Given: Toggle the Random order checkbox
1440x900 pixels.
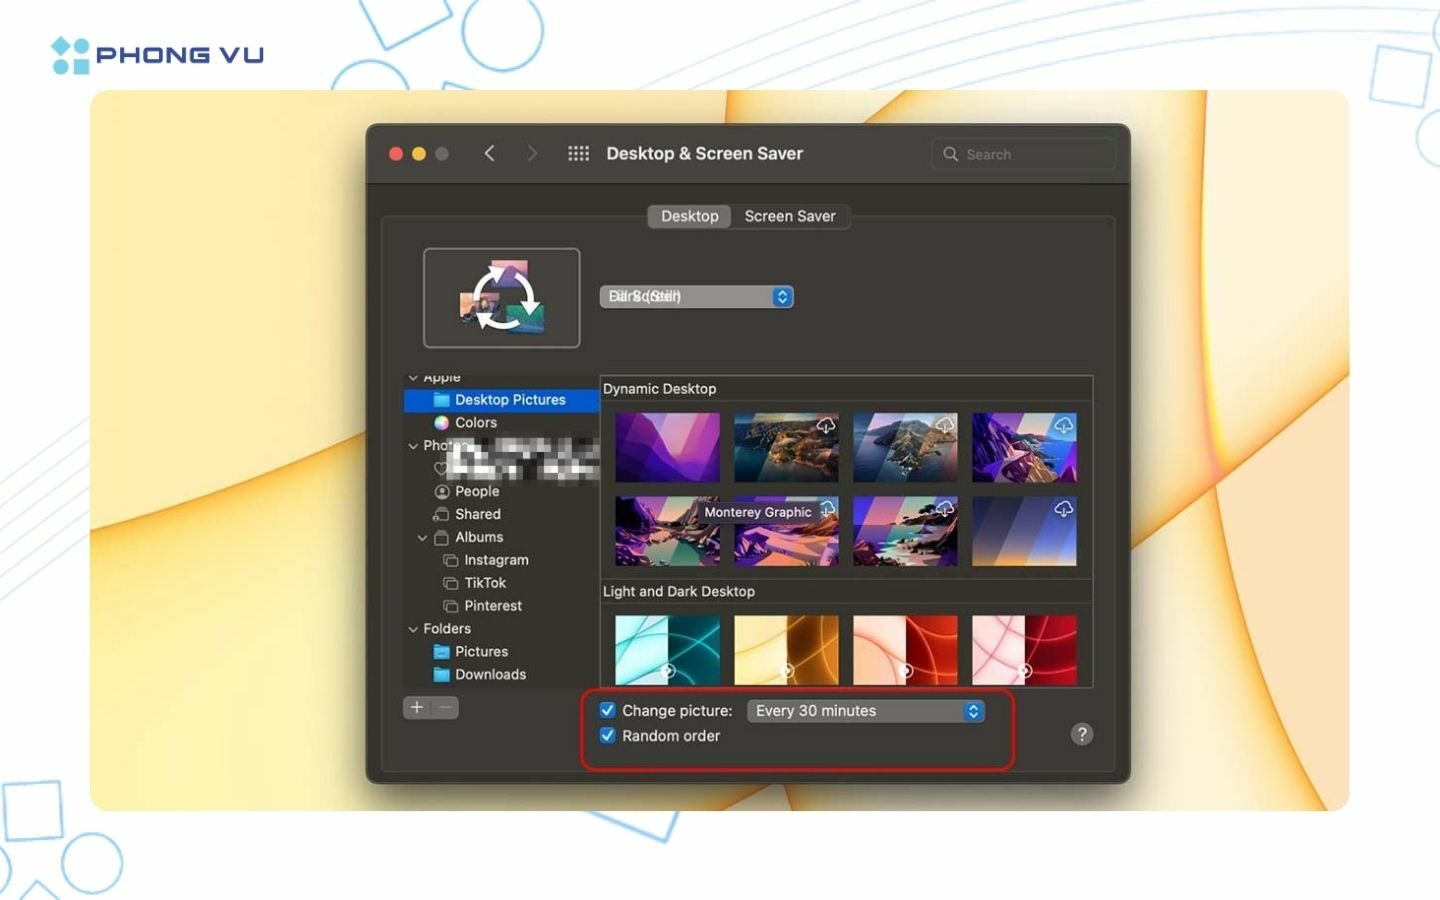Looking at the screenshot, I should (607, 735).
